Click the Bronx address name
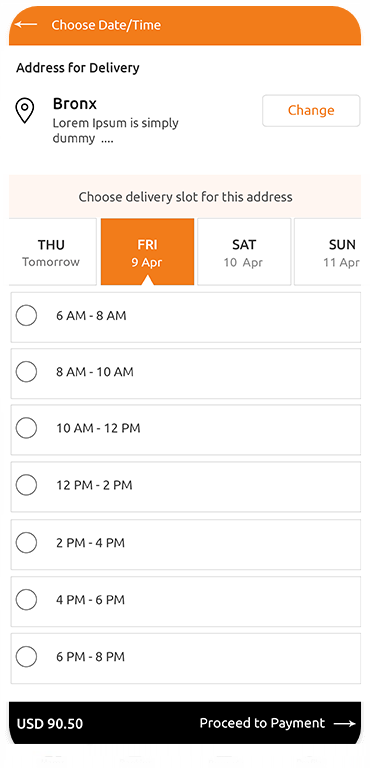 click(x=75, y=104)
